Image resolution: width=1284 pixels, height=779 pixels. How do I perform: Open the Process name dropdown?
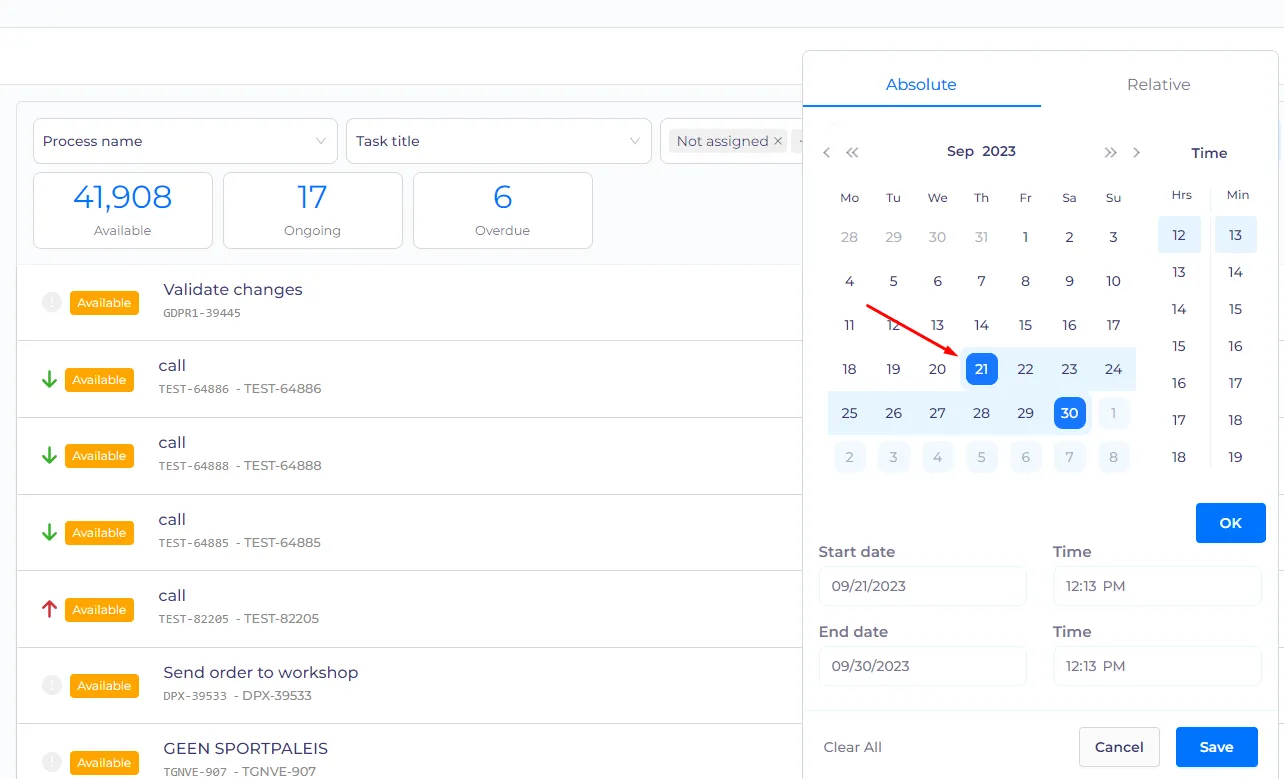[x=185, y=141]
